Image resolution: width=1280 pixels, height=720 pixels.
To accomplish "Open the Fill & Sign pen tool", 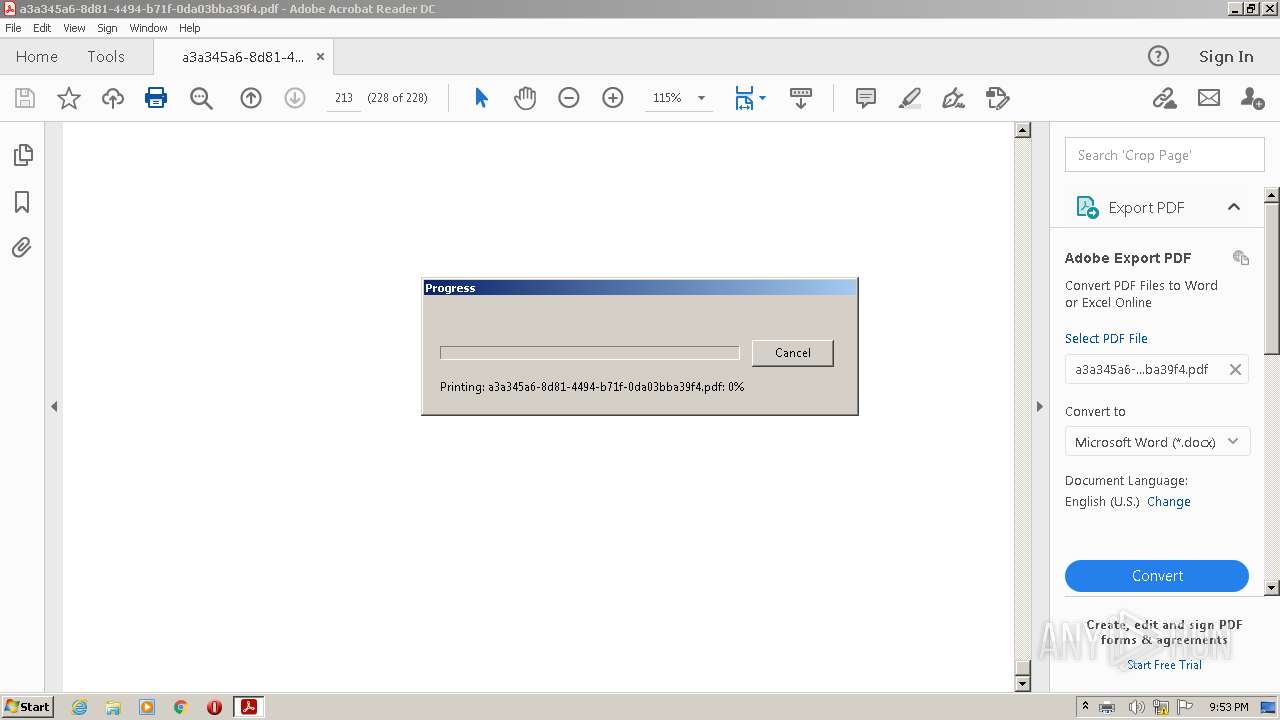I will 954,98.
